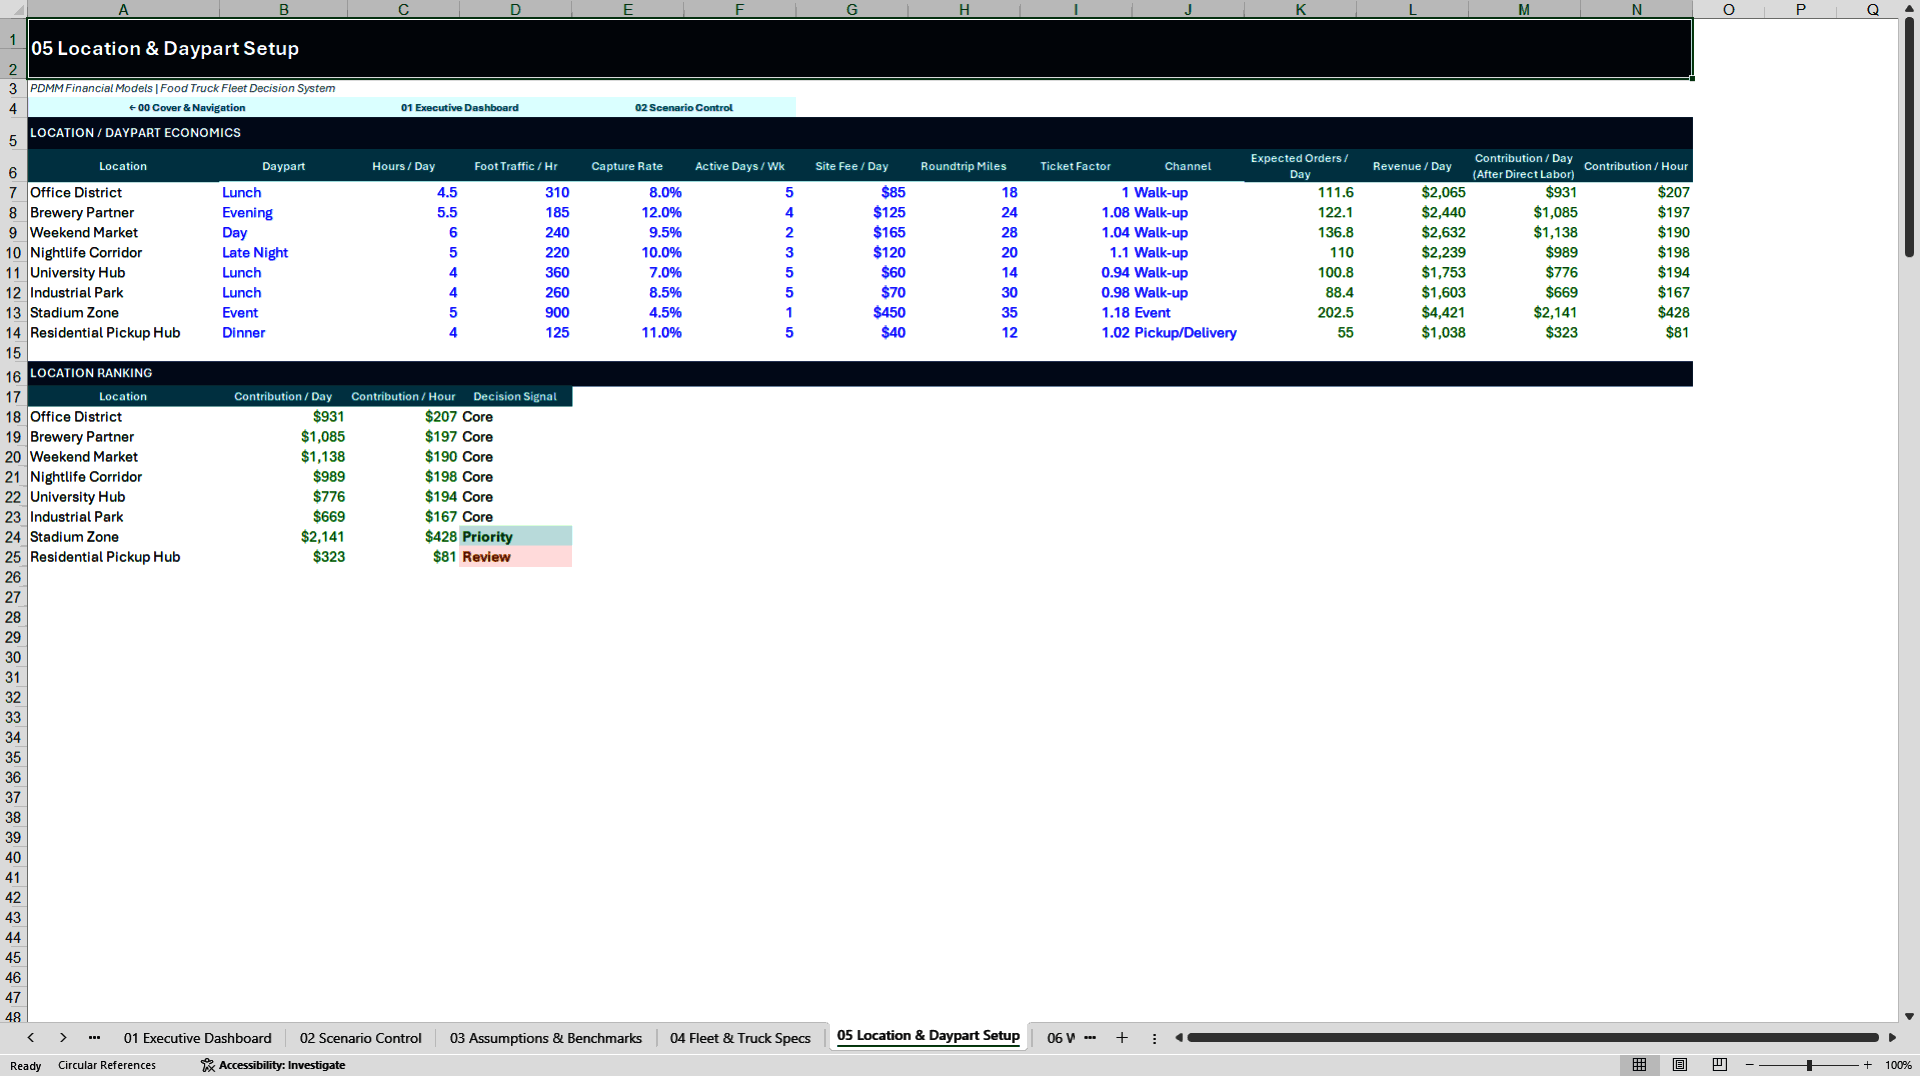Image resolution: width=1920 pixels, height=1076 pixels.
Task: Click the 100% zoom level button
Action: (1898, 1065)
